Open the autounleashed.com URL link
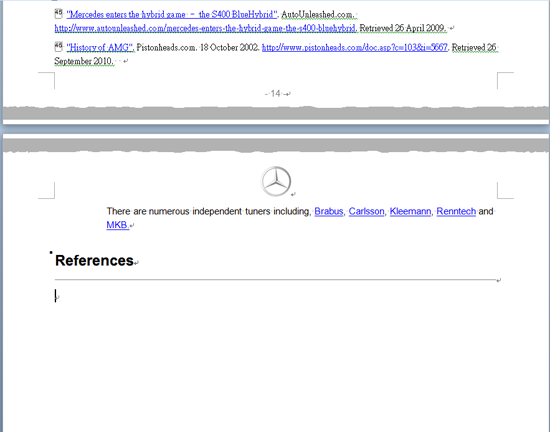 point(206,28)
